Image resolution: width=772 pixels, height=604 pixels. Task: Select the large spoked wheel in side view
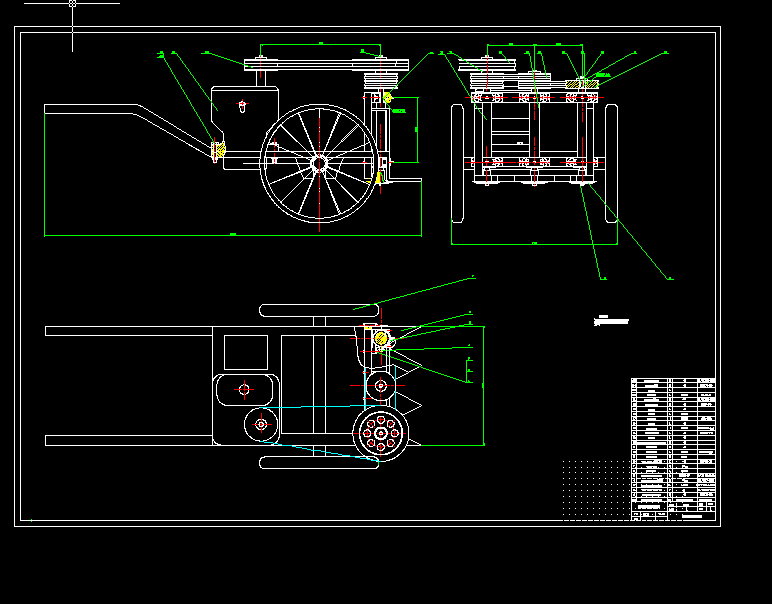(320, 163)
